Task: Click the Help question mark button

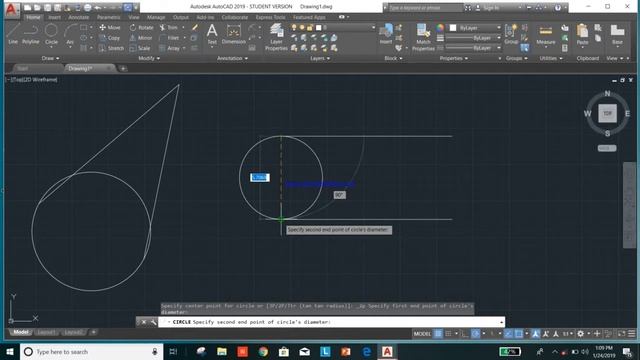Action: 558,7
